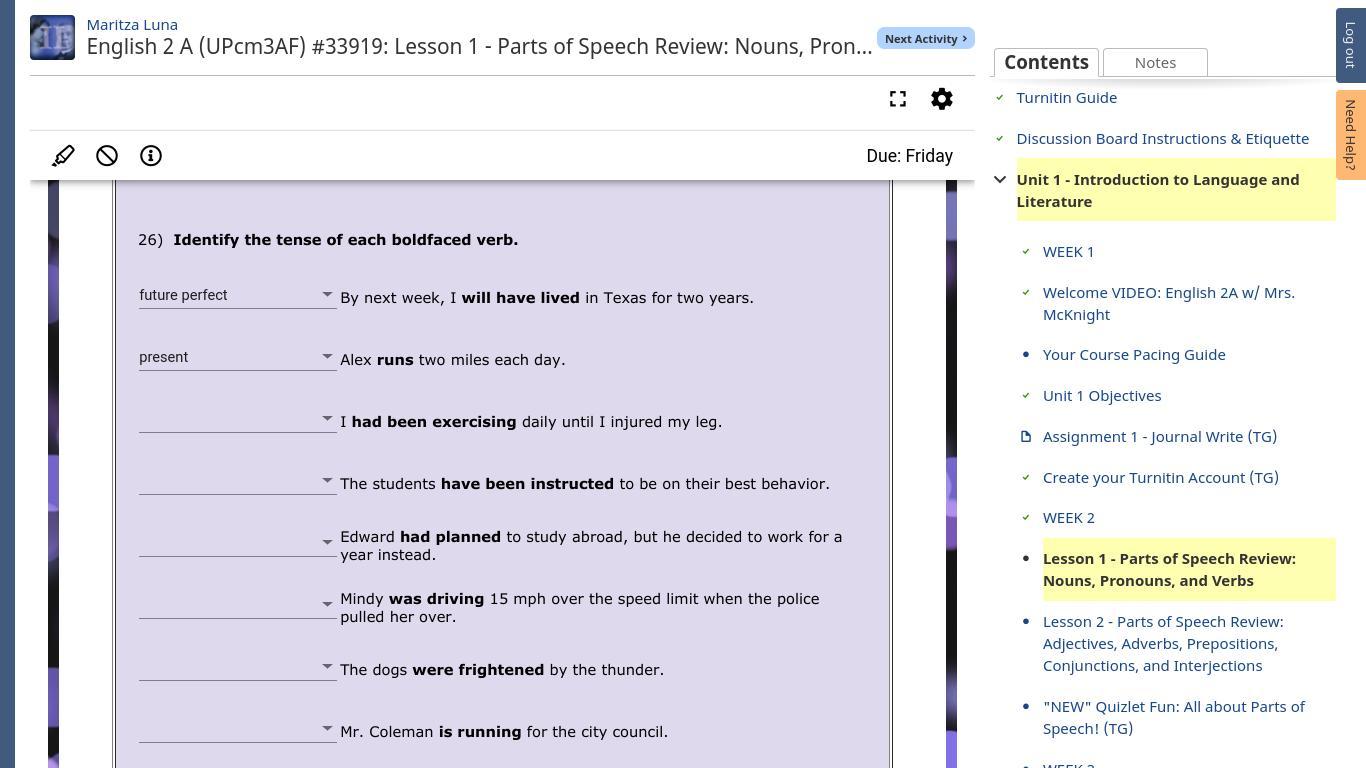Enter fullscreen mode with the expand icon
This screenshot has height=768, width=1366.
(x=898, y=99)
